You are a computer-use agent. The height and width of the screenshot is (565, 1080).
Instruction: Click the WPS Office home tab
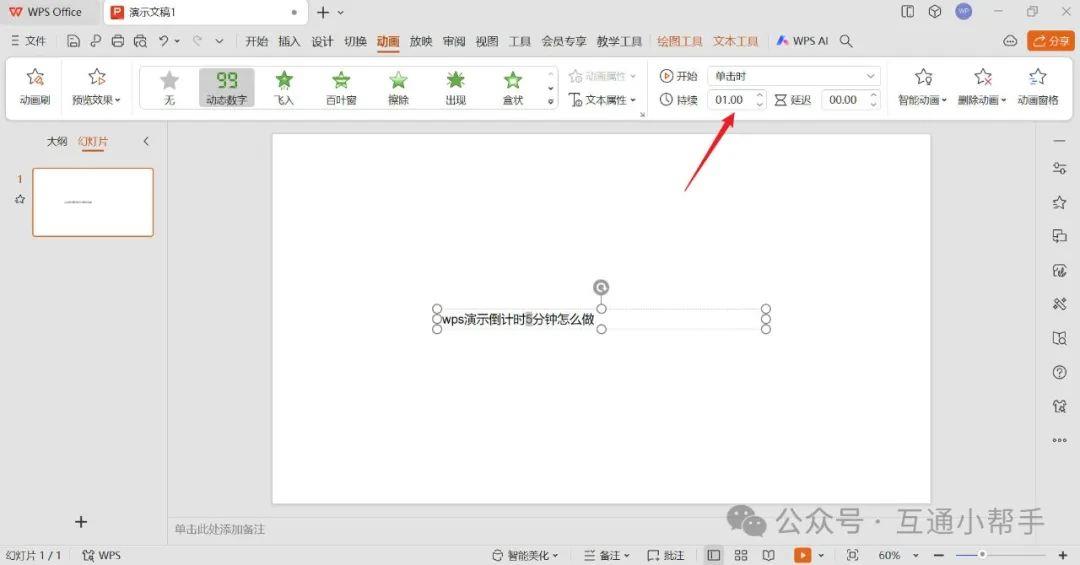[45, 12]
